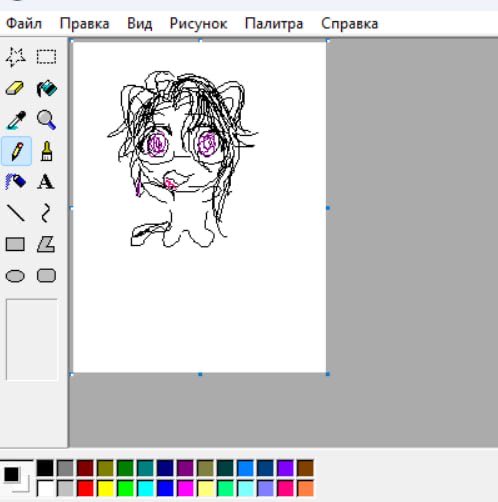Viewport: 498px width, 502px height.
Task: Select the rectangular Select tool
Action: click(46, 57)
